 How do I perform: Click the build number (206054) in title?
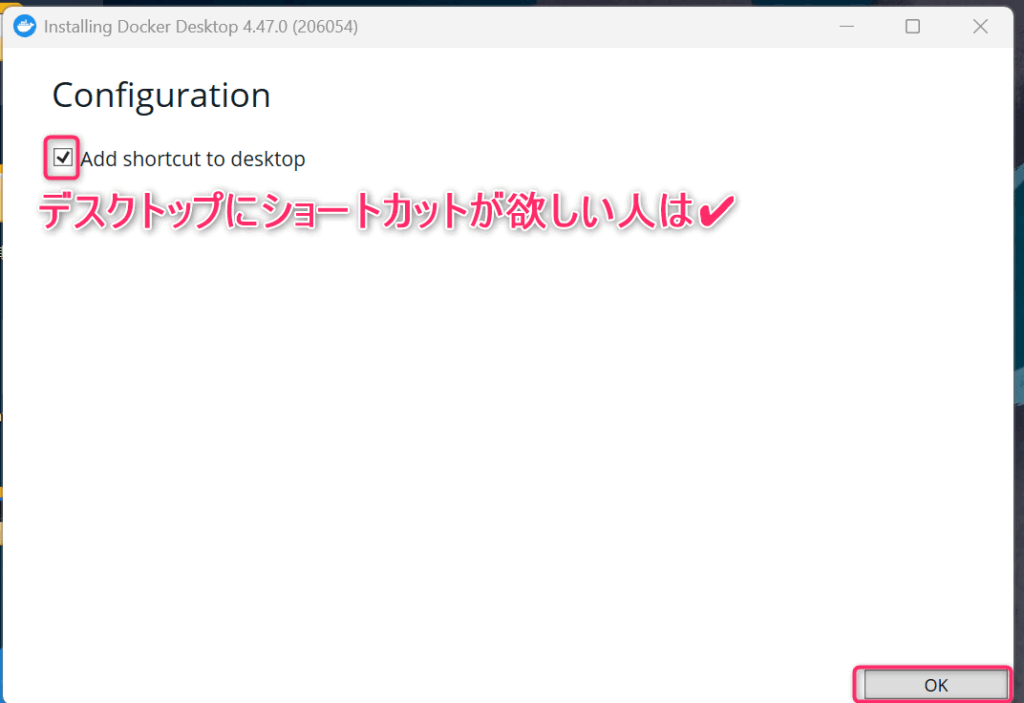[324, 27]
